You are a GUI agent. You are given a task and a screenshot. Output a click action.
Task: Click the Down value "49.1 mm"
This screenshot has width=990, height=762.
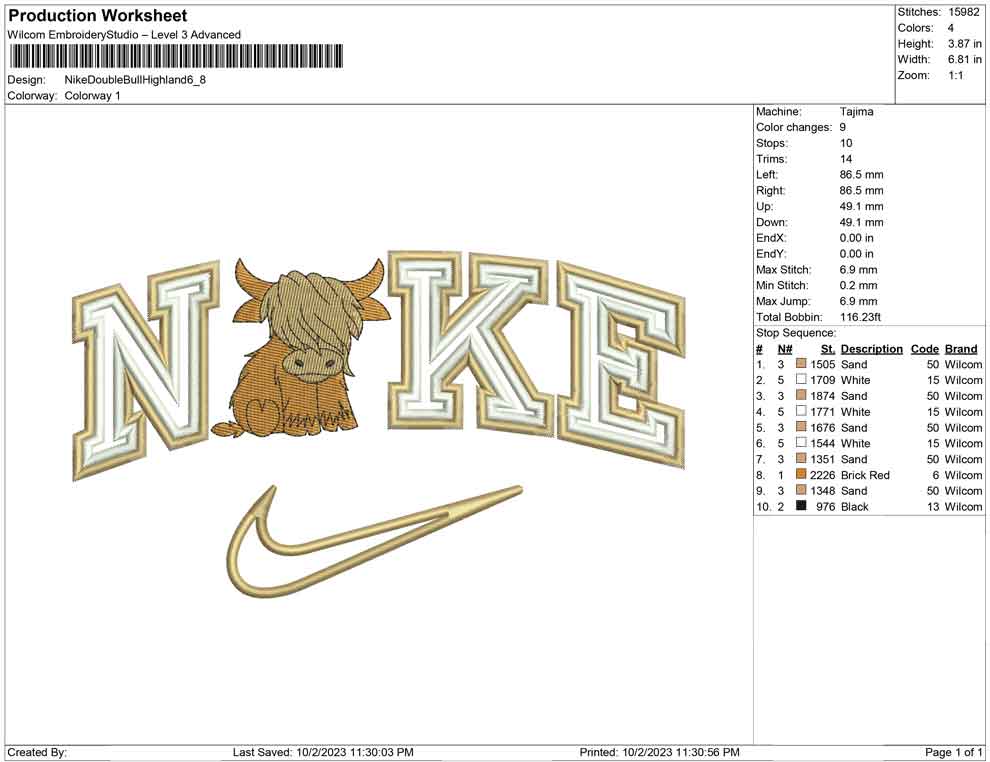tap(861, 222)
